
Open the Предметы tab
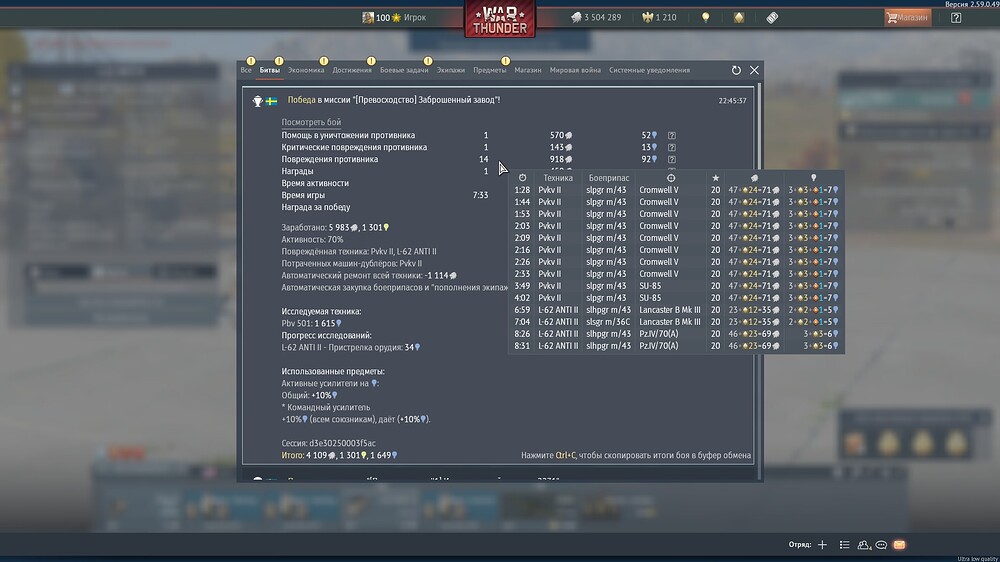pyautogui.click(x=489, y=70)
